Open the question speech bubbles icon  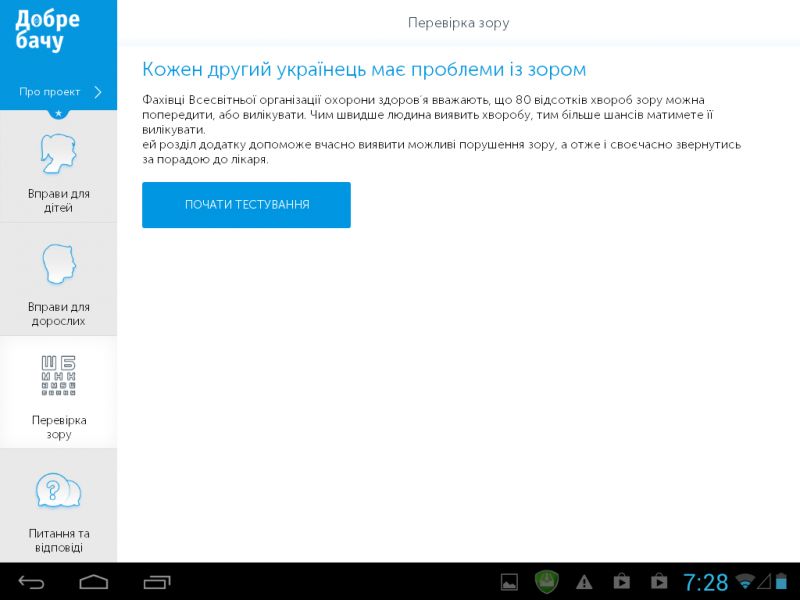point(58,491)
